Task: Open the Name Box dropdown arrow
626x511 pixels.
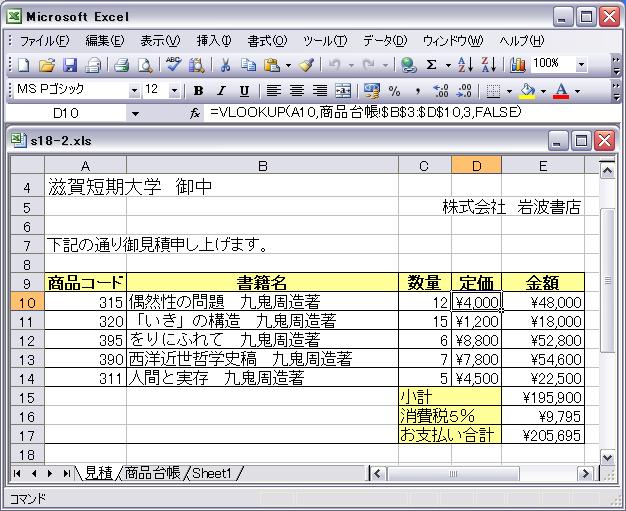Action: 135,114
